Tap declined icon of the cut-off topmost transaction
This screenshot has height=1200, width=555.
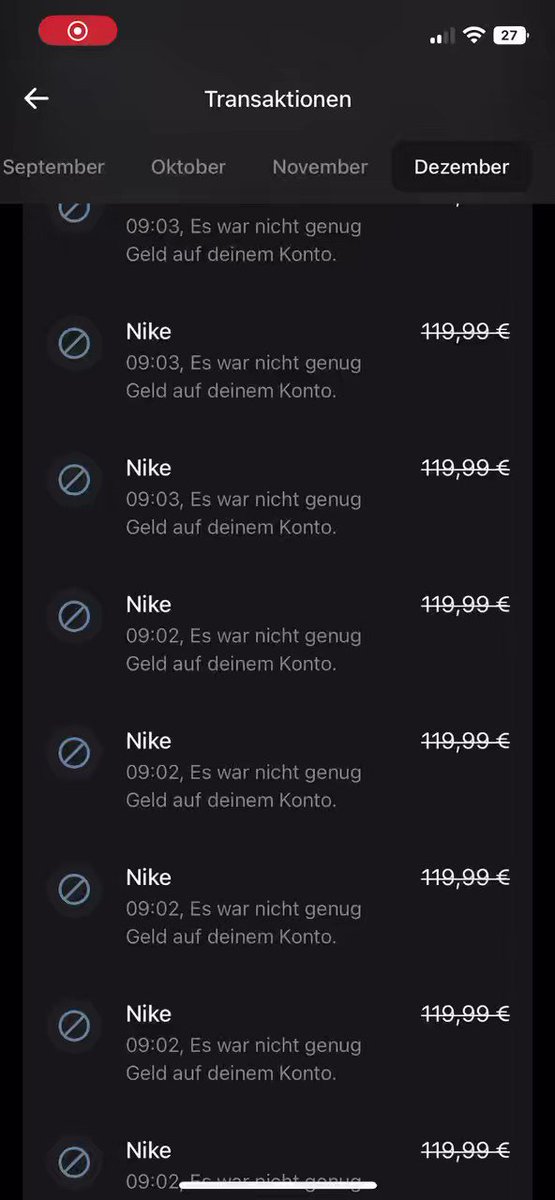[74, 212]
